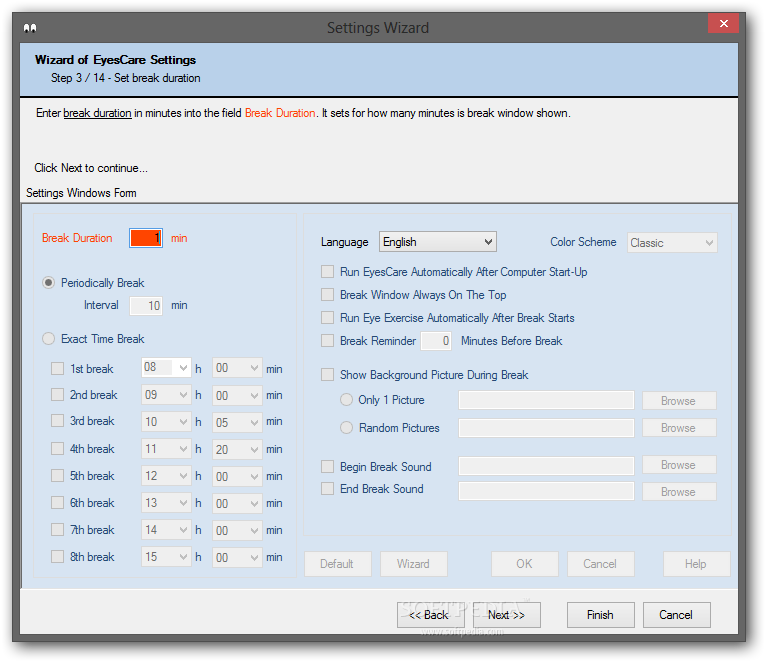Expand the 3rd break minutes dropdown (05)
Image resolution: width=766 pixels, height=662 pixels.
coord(236,422)
